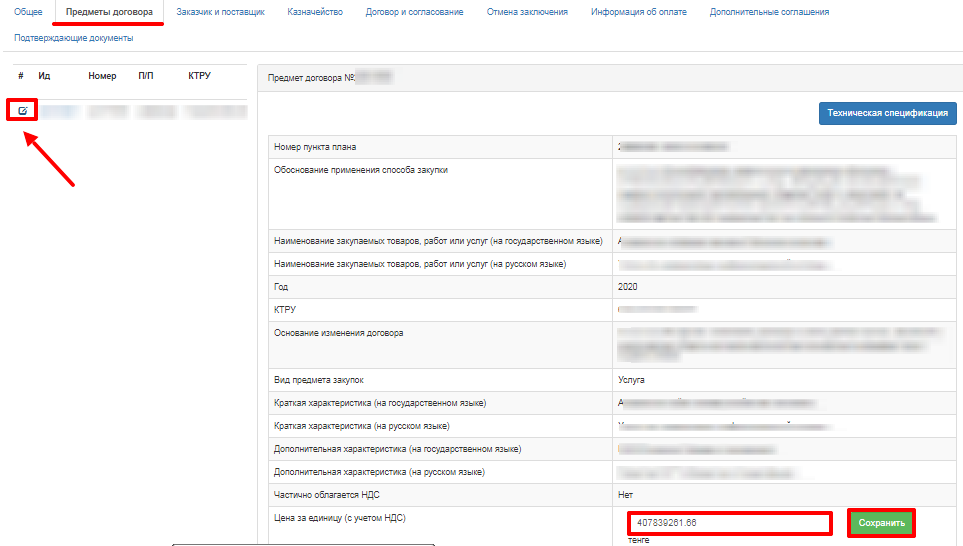Click the Ид column header
This screenshot has width=963, height=546.
(44, 76)
